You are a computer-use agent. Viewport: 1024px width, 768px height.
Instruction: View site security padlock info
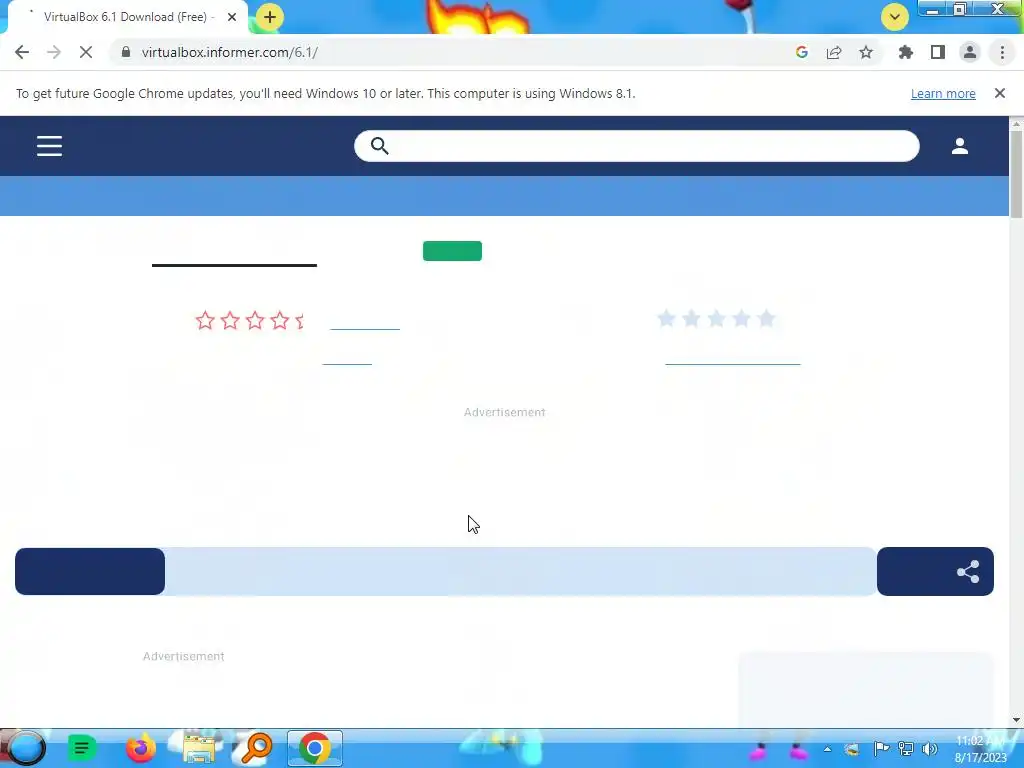click(x=126, y=52)
